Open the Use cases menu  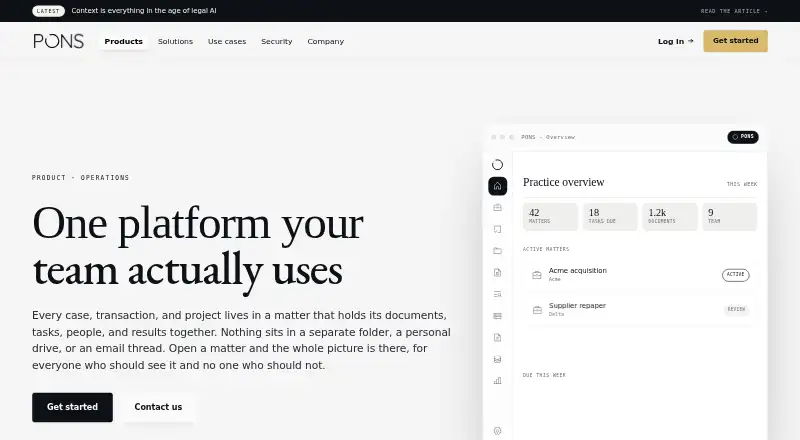227,41
